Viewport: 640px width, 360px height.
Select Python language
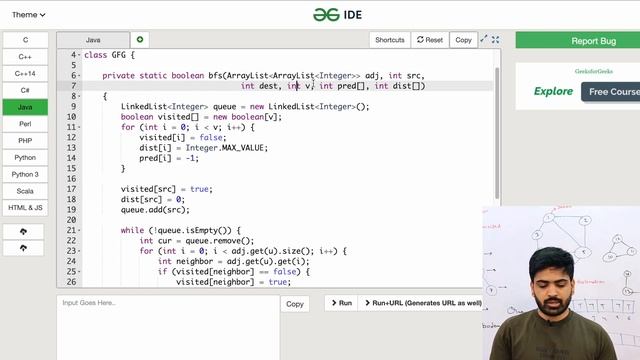[x=25, y=157]
